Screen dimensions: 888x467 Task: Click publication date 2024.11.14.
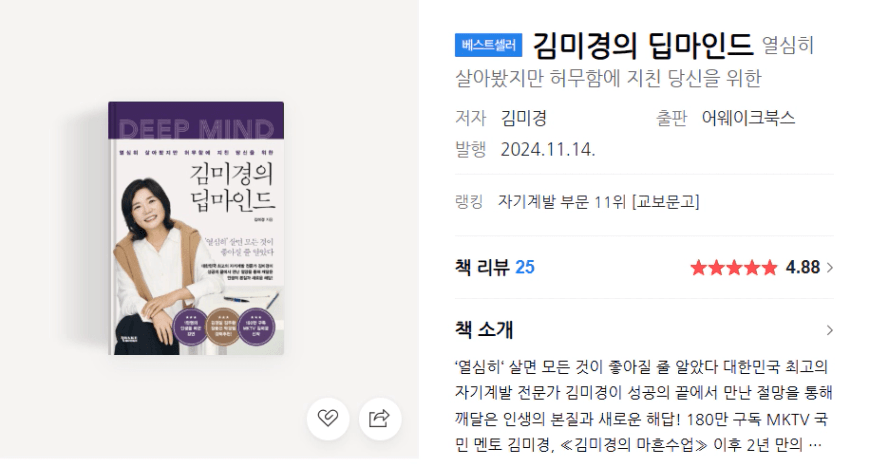tap(548, 149)
